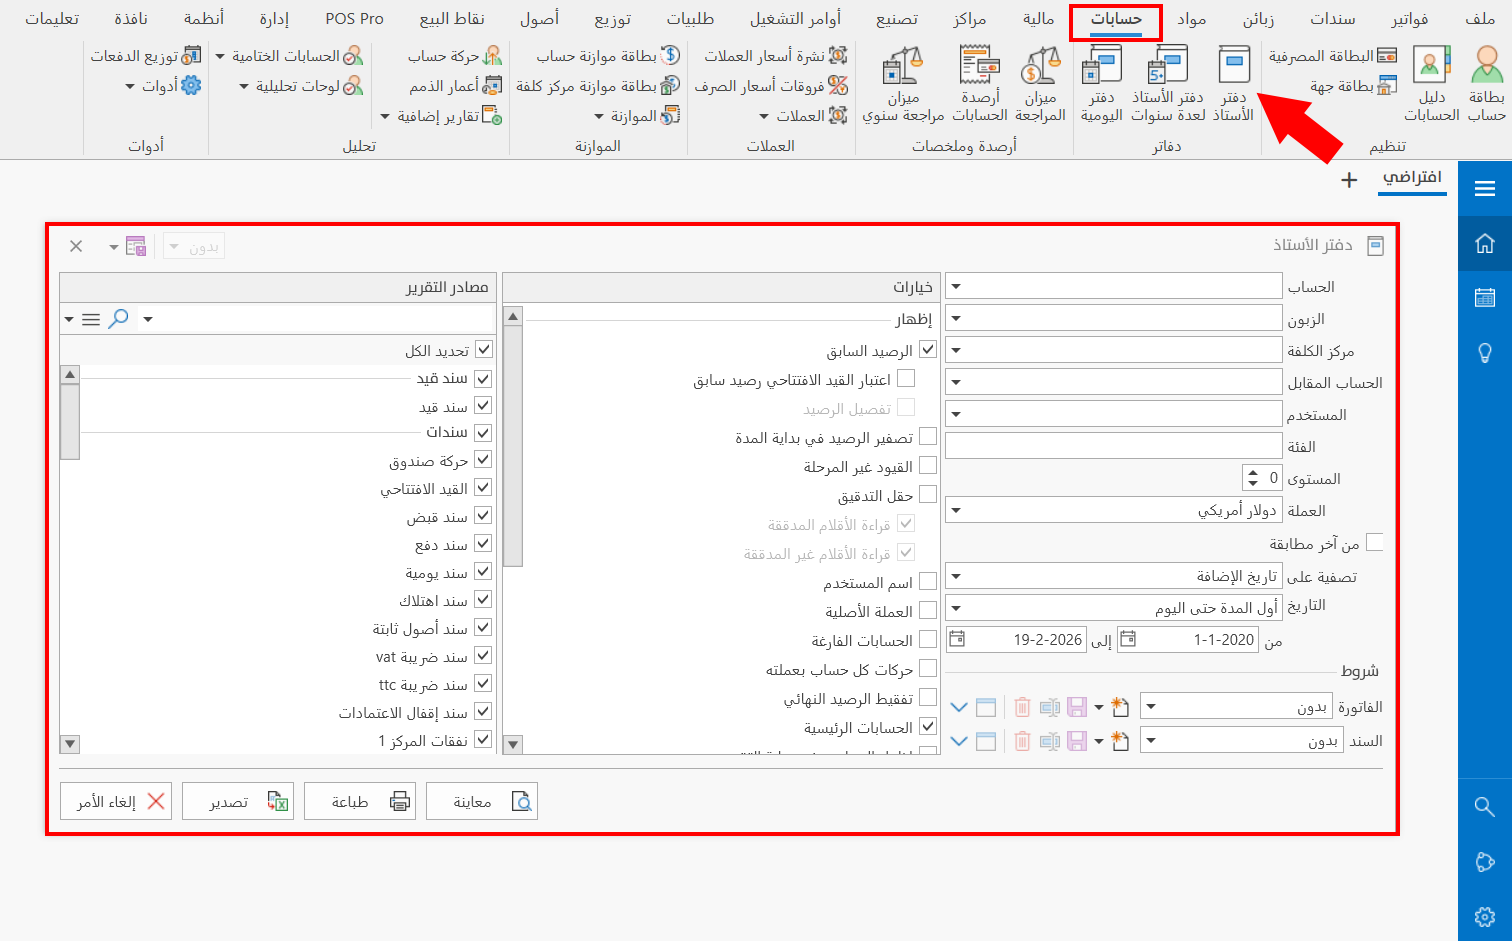Viewport: 1512px width, 941px height.
Task: Click scroll down arrow in خيارات panel
Action: point(513,743)
